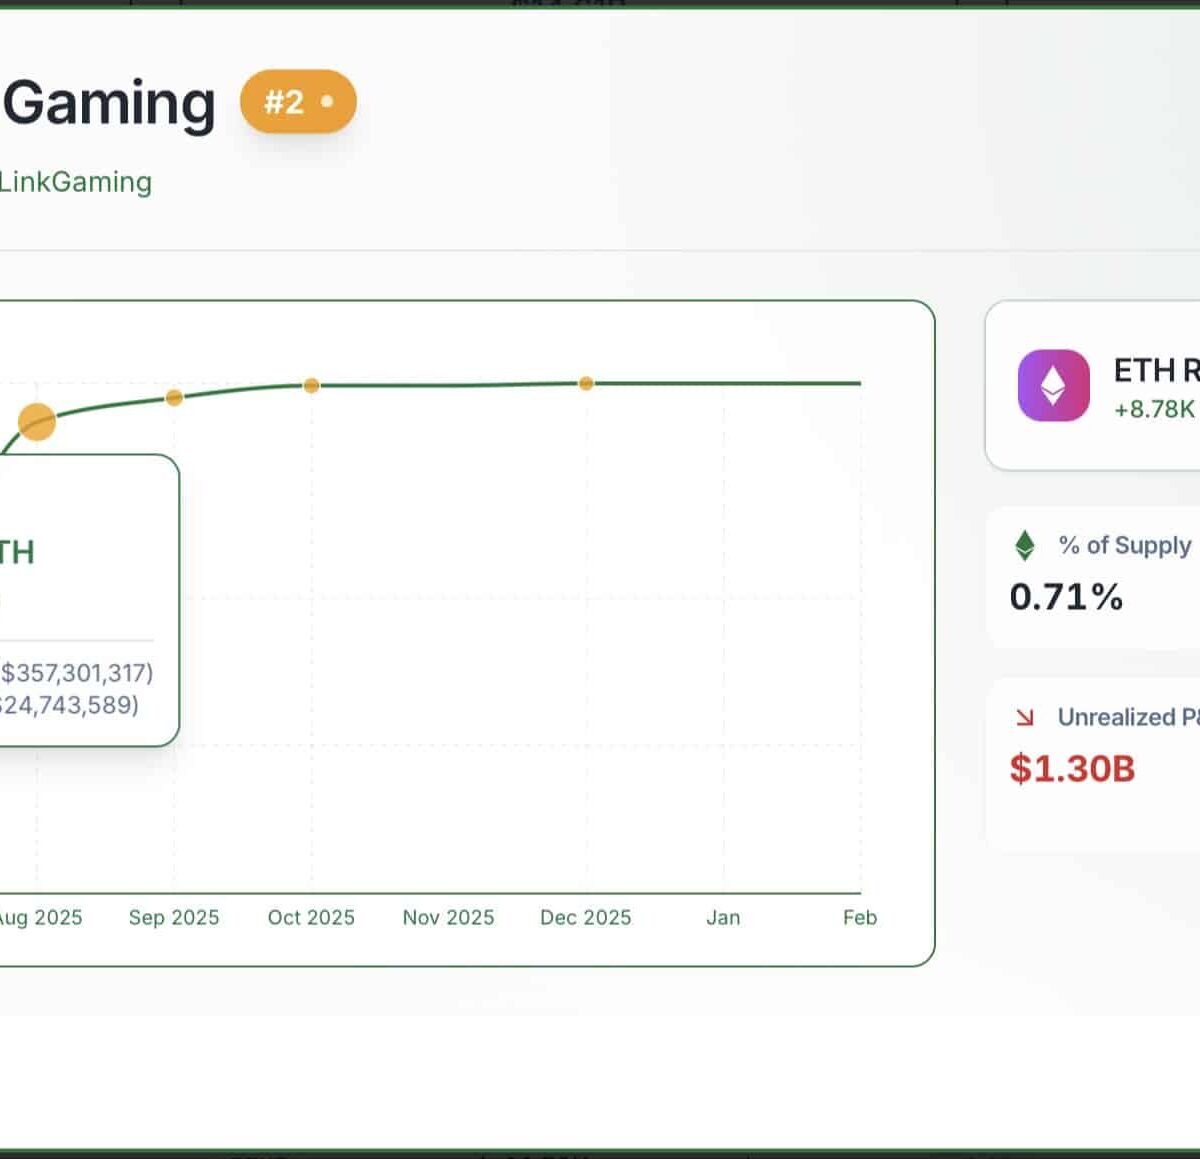Open the LinkGaming handle link
This screenshot has width=1200, height=1159.
[x=75, y=182]
